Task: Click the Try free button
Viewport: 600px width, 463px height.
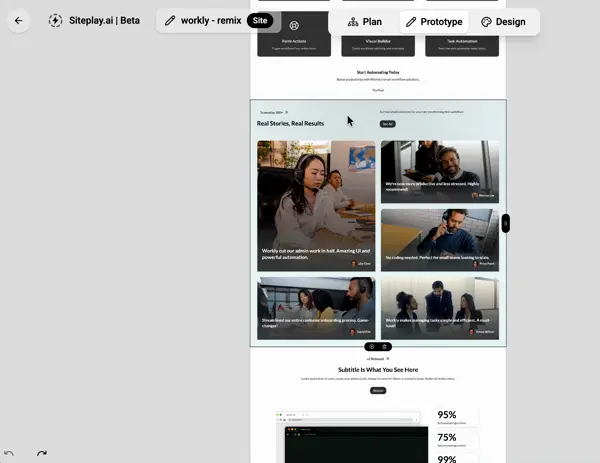Action: pos(378,90)
